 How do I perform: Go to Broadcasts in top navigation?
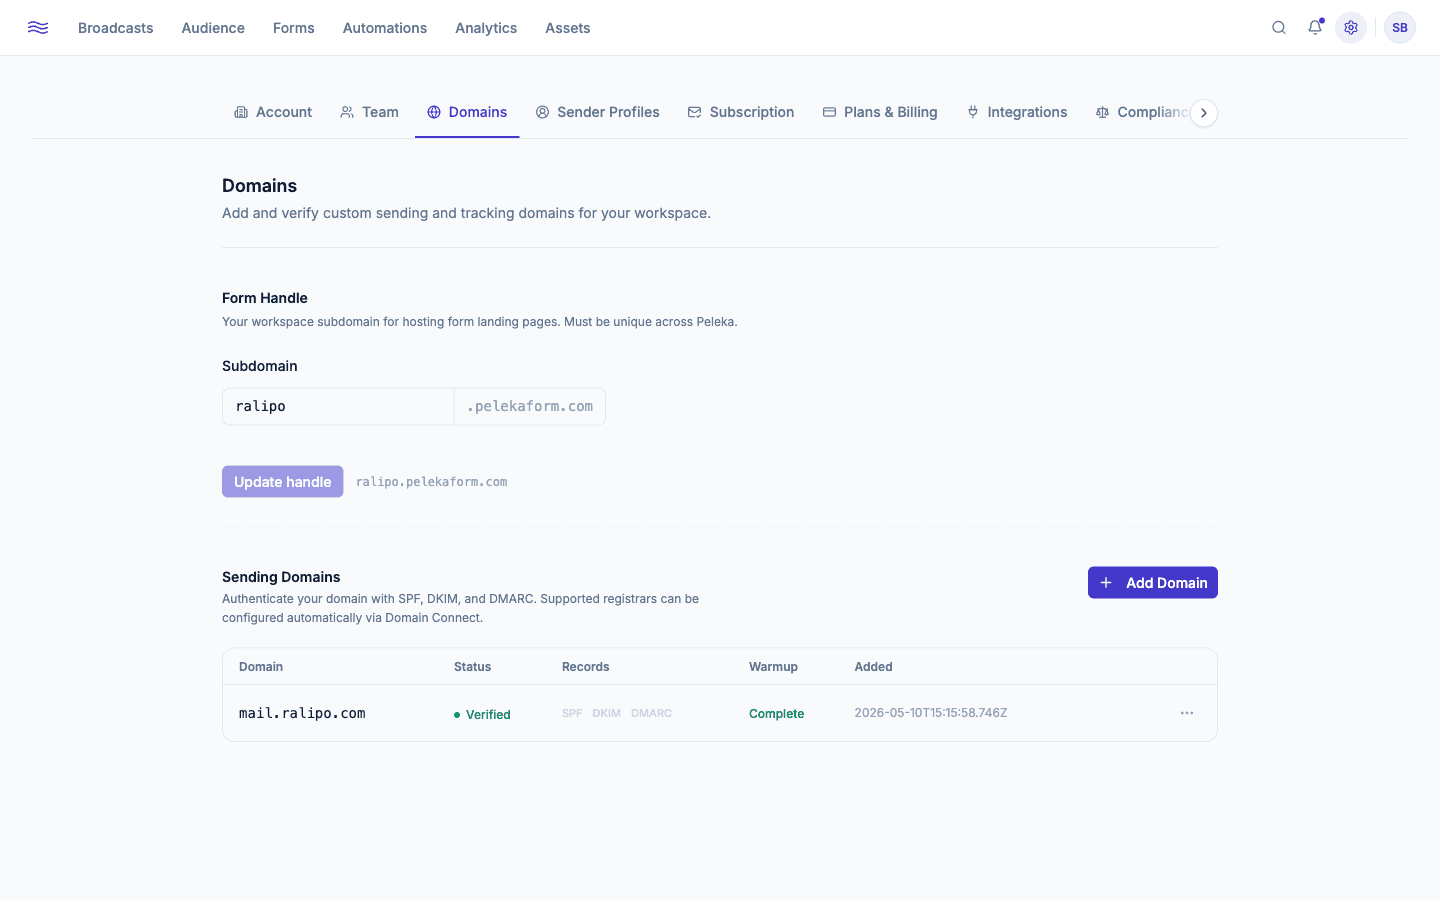116,28
